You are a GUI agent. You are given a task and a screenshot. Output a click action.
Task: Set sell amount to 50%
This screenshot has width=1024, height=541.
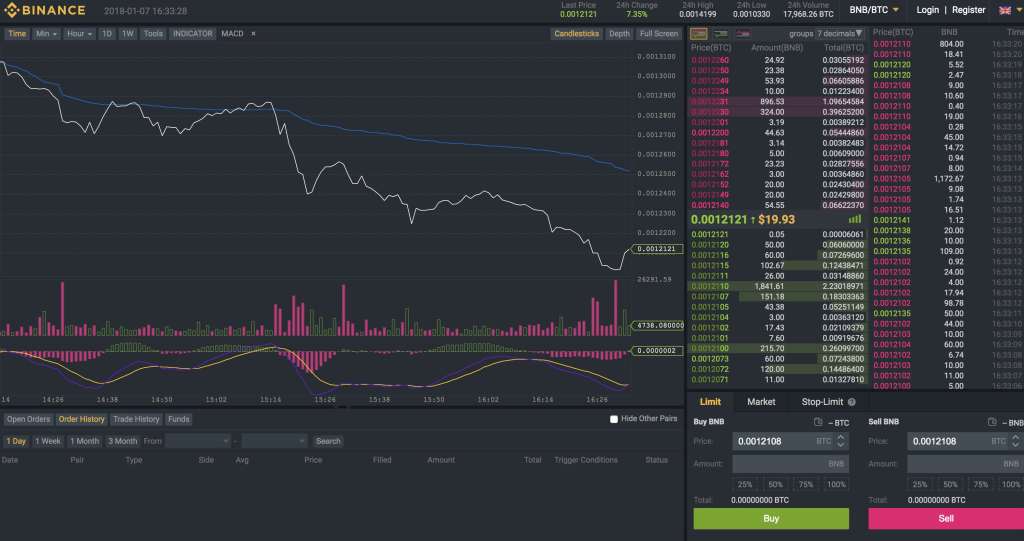[x=950, y=484]
